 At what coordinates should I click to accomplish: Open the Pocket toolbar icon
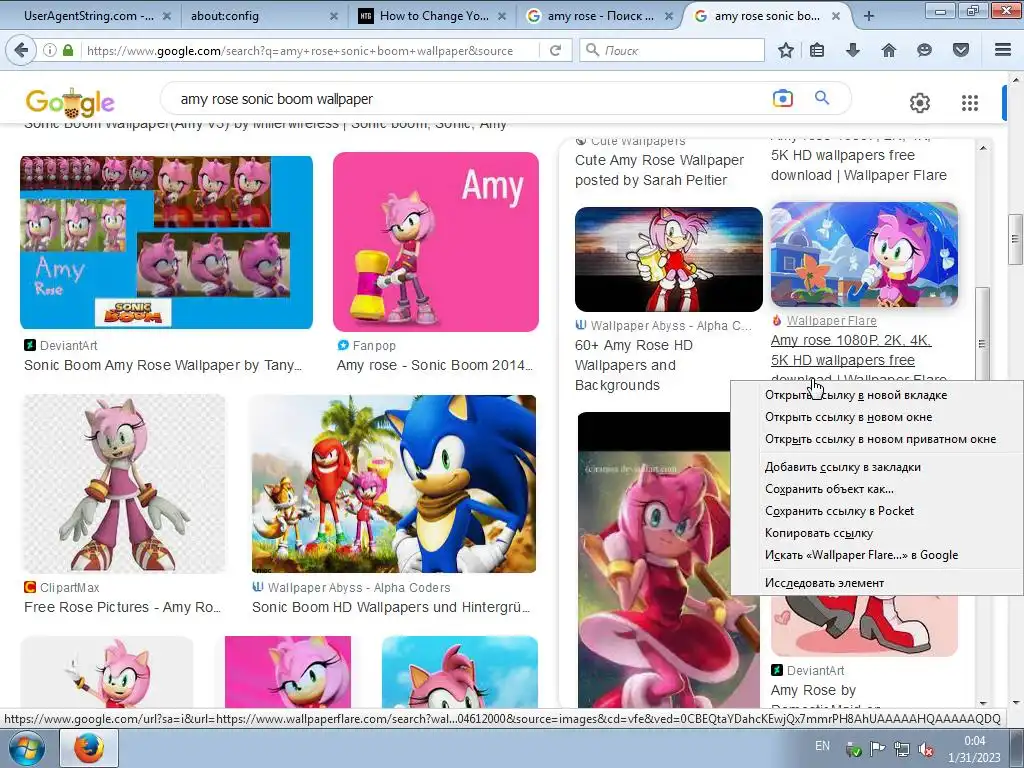pyautogui.click(x=961, y=50)
